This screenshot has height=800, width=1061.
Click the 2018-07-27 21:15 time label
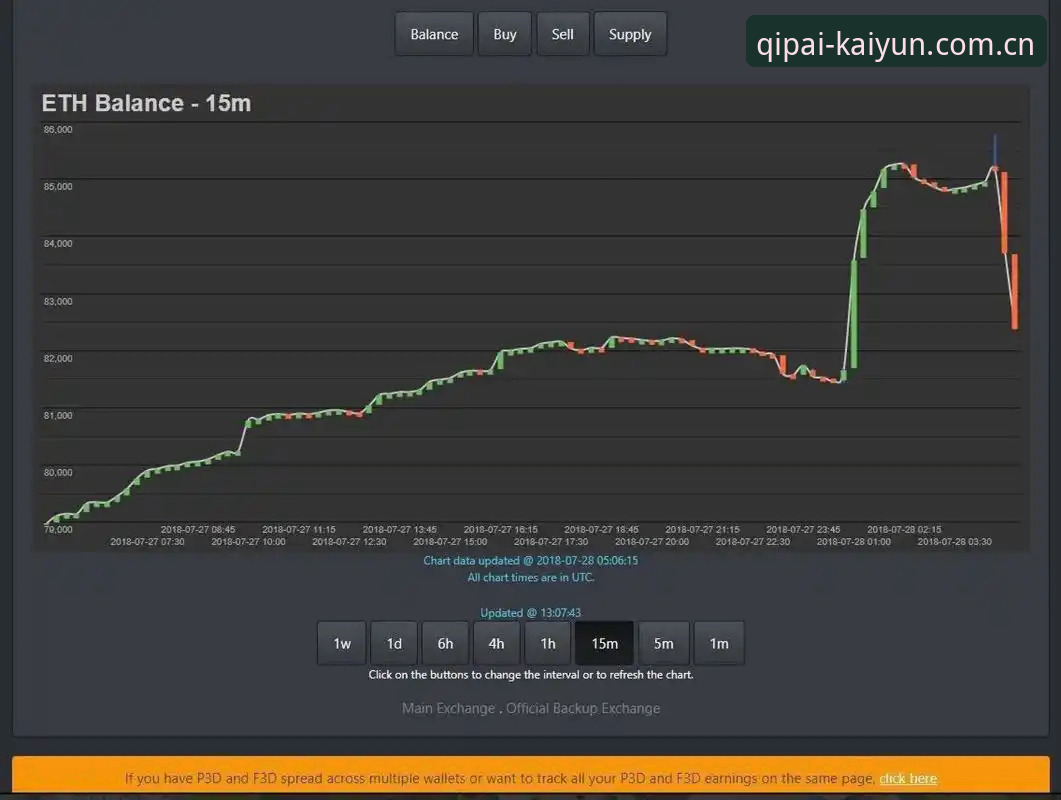[702, 529]
